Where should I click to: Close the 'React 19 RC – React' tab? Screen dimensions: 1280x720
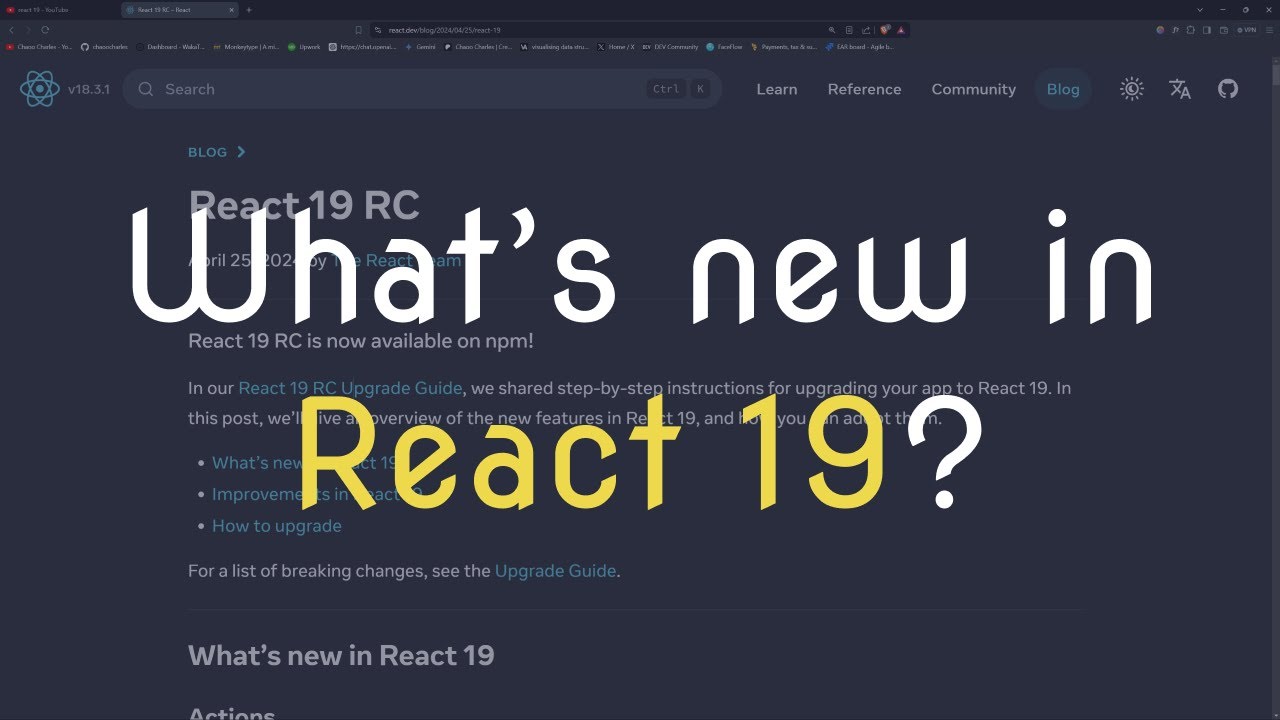[x=231, y=10]
